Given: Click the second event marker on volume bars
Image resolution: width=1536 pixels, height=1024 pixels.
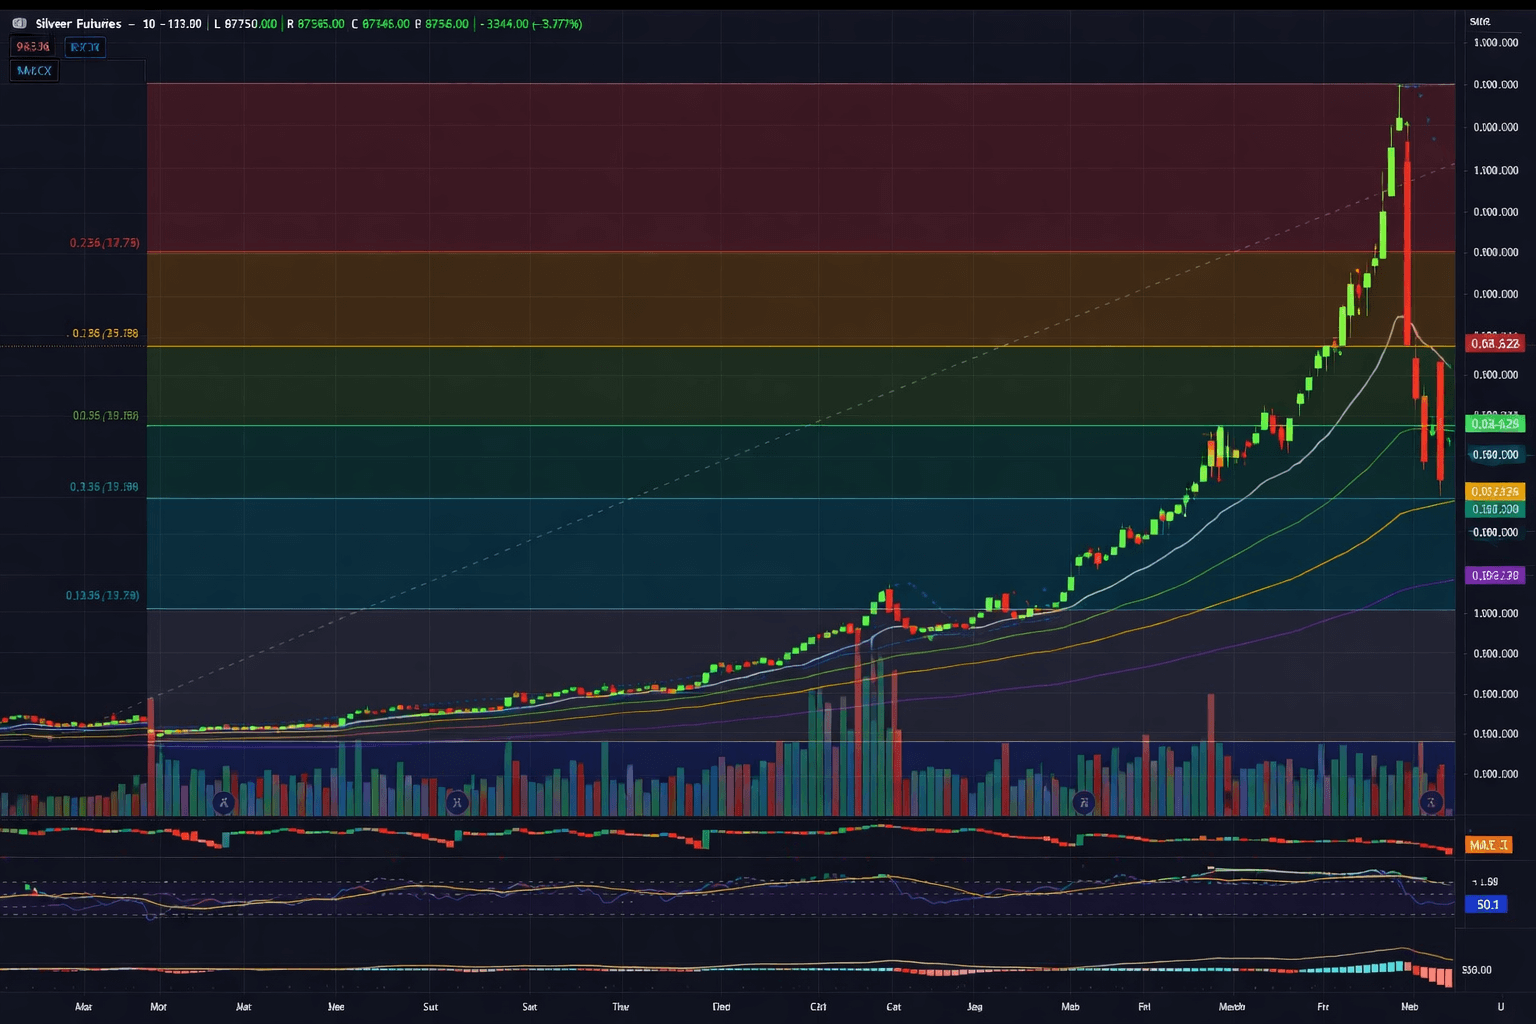Looking at the screenshot, I should click(457, 802).
